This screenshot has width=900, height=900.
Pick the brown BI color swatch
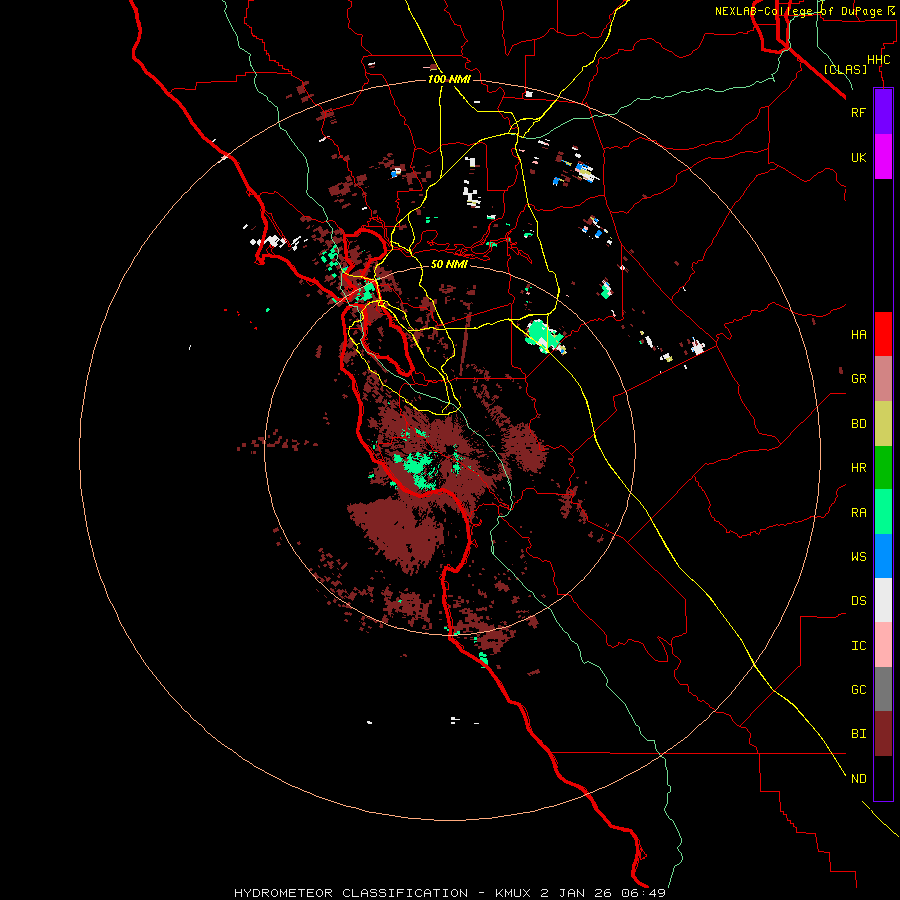[x=883, y=734]
